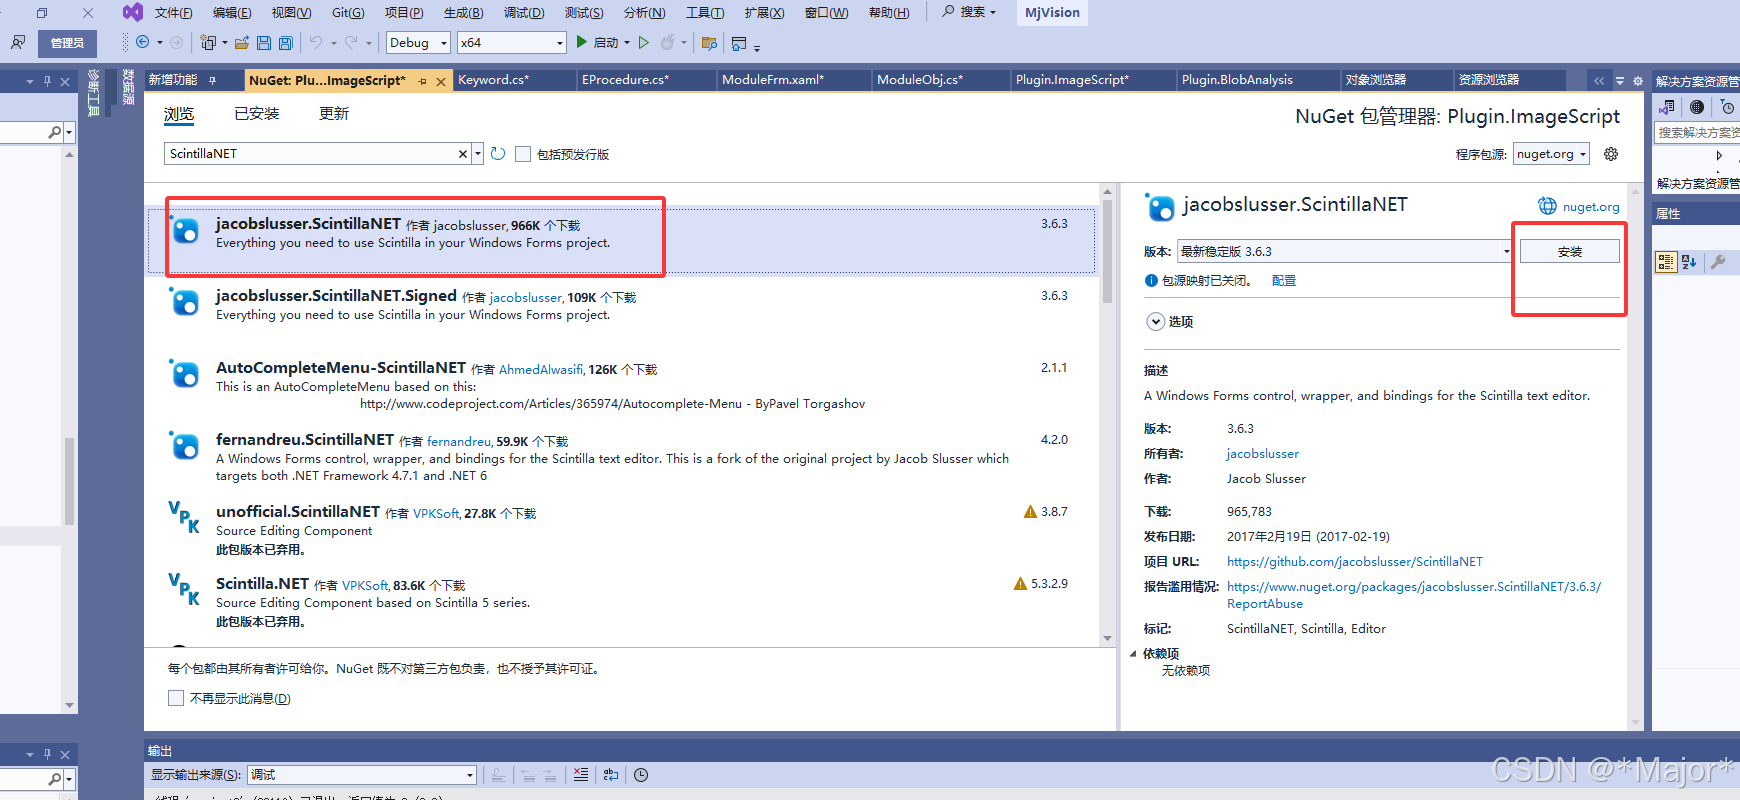Click the hot reload flame icon
Viewport: 1740px width, 800px height.
coord(667,42)
